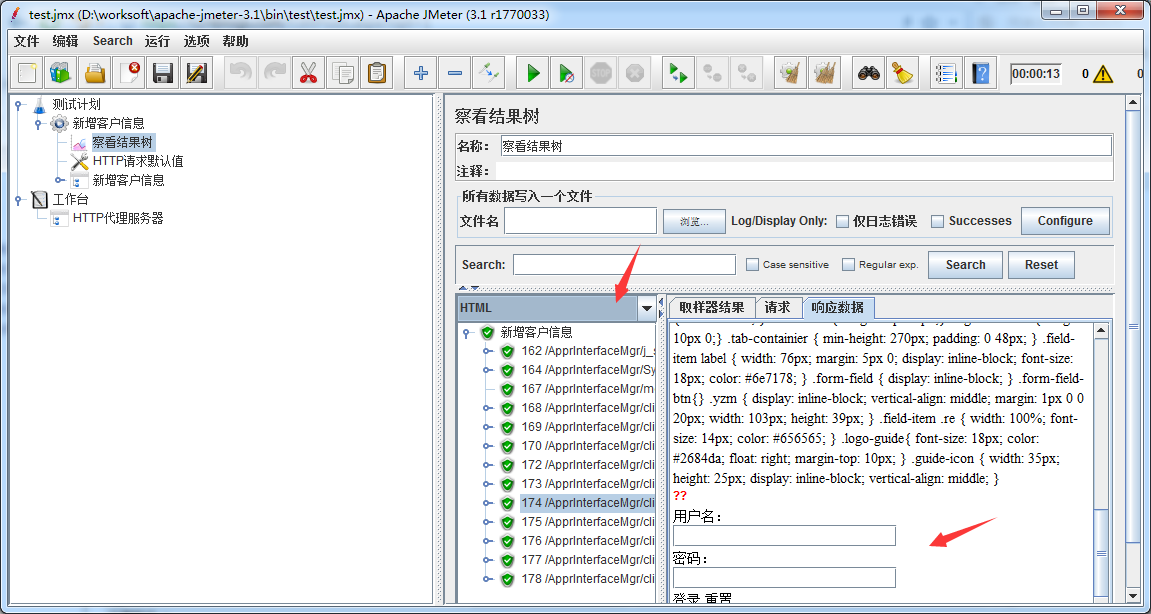This screenshot has height=614, width=1151.
Task: Click the Paste clipboard toolbar icon
Action: pos(377,73)
